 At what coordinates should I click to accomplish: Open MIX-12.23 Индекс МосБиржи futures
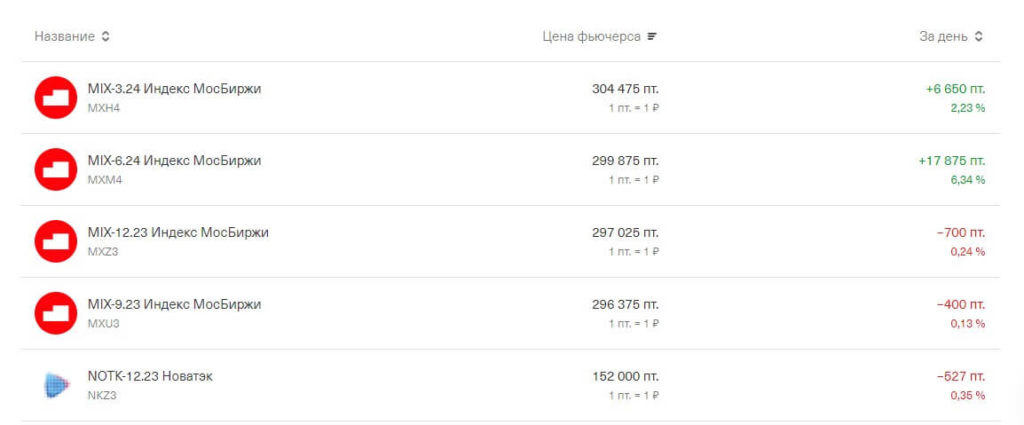click(178, 233)
